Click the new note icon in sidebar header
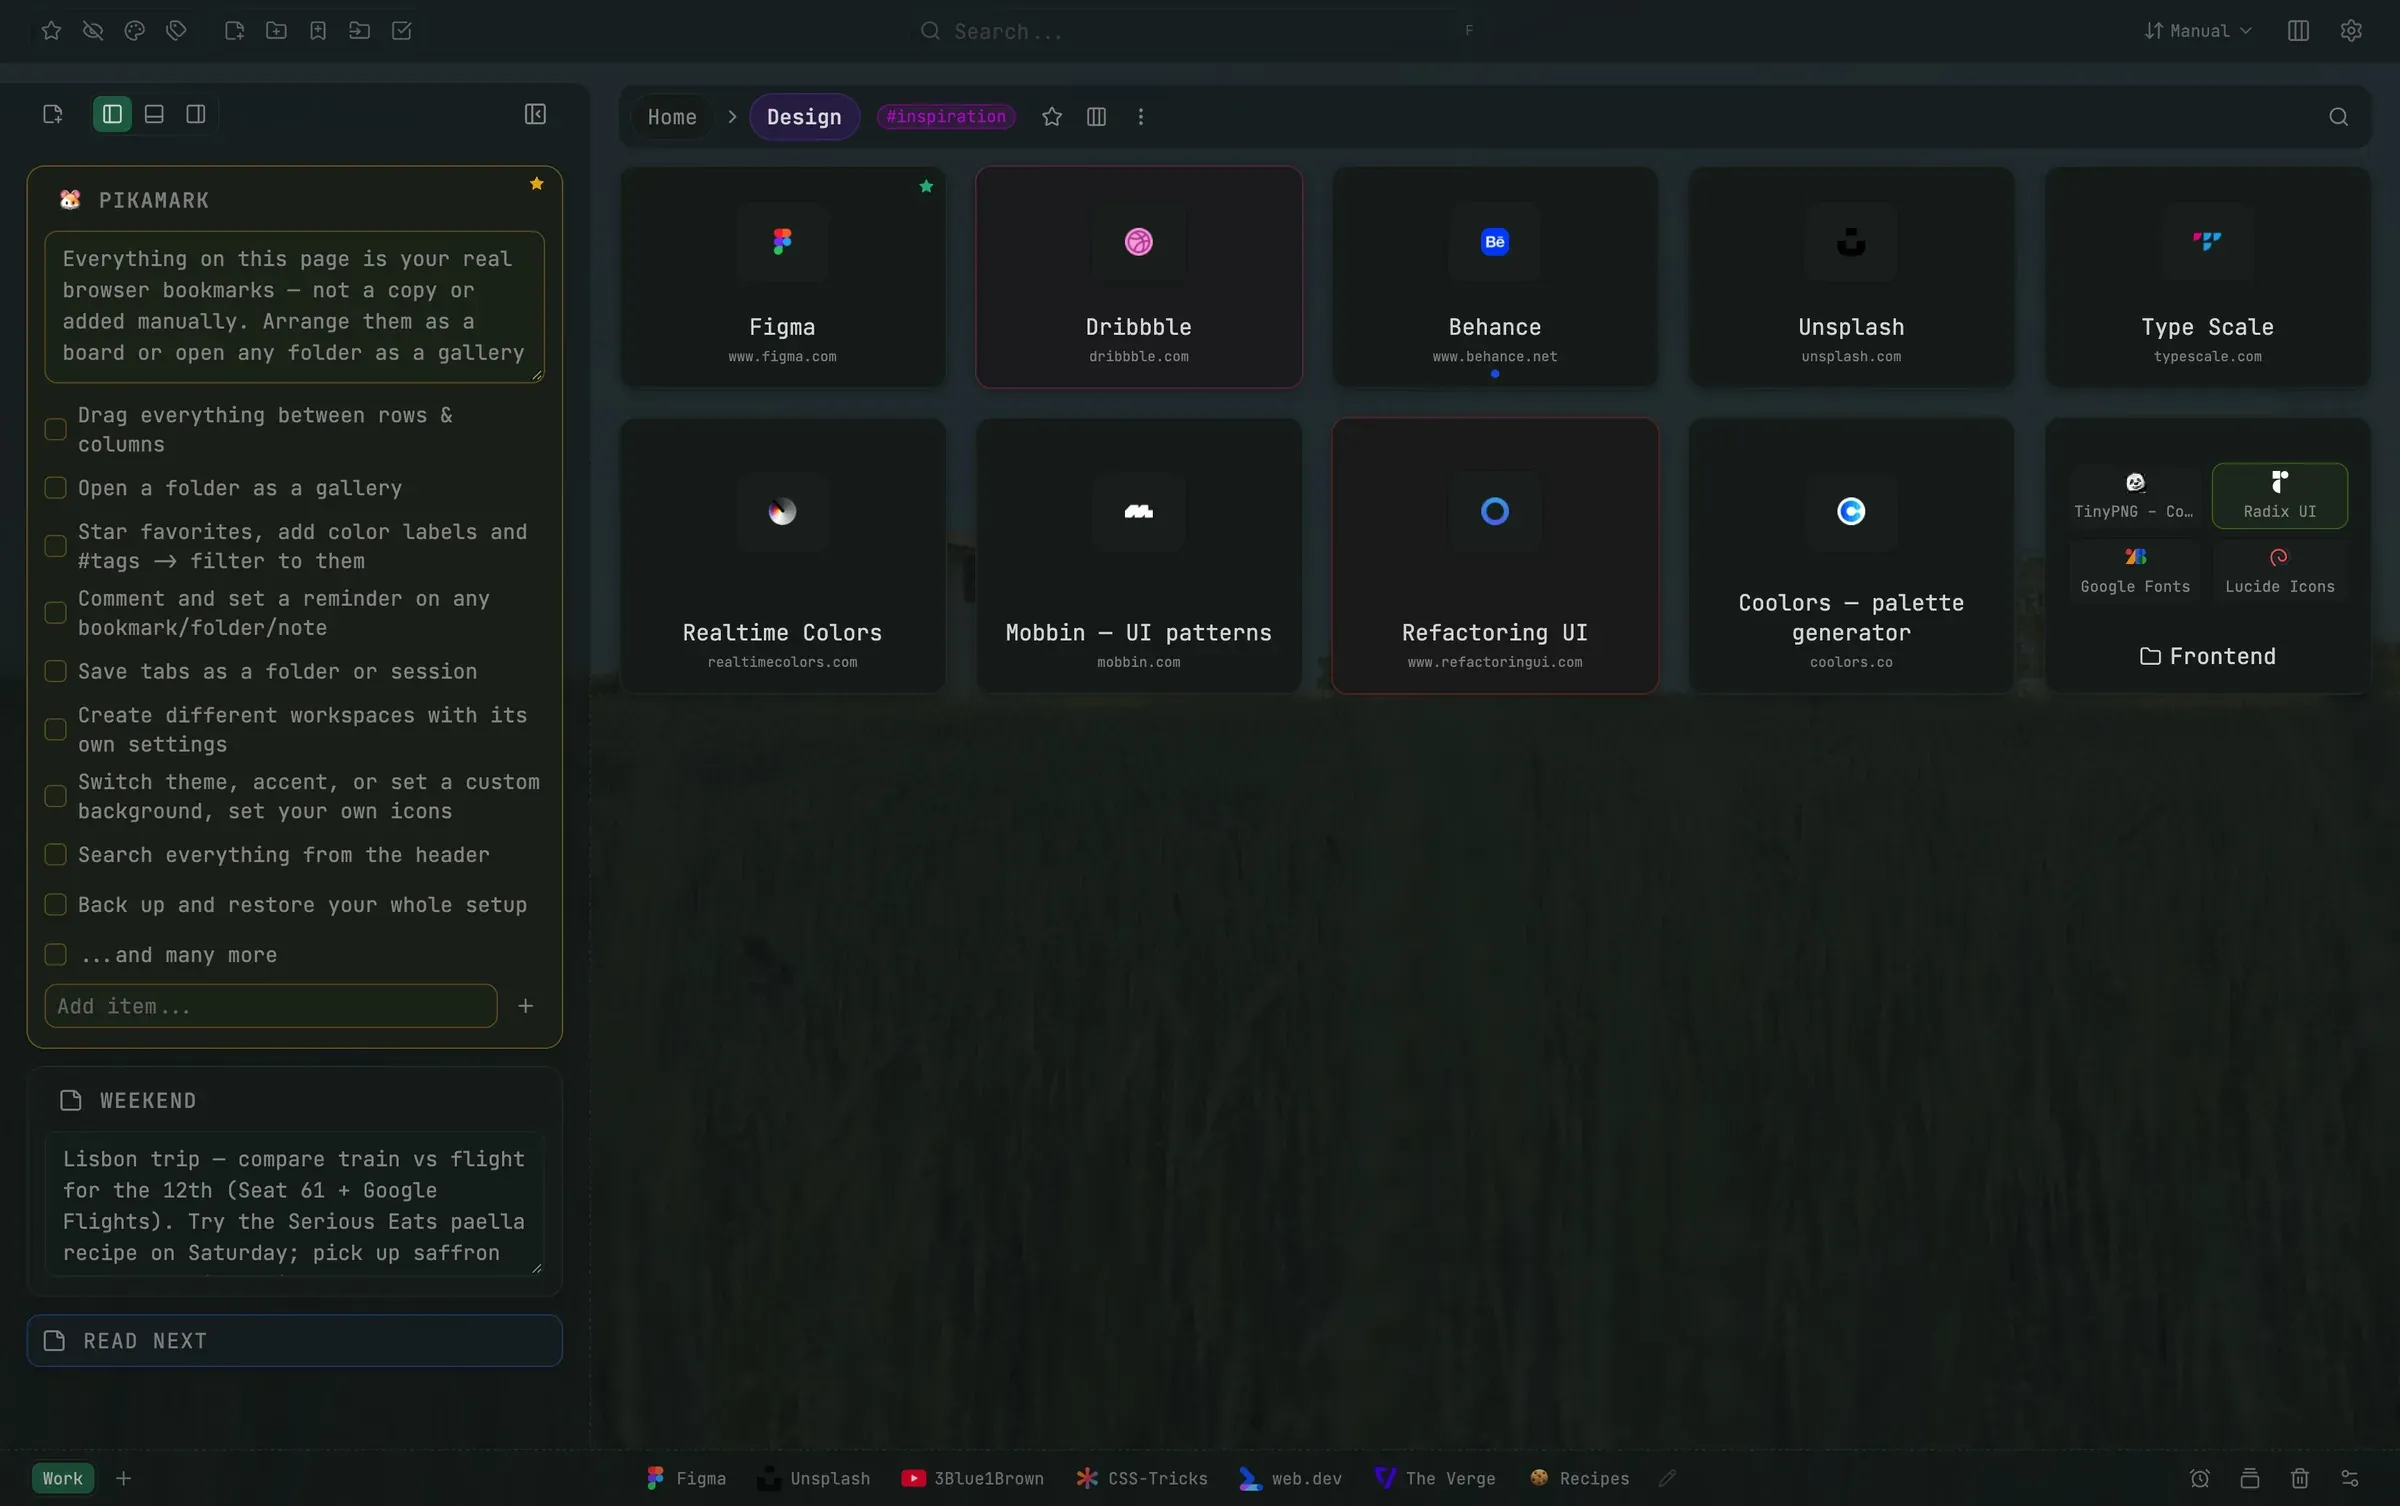 click(x=53, y=114)
